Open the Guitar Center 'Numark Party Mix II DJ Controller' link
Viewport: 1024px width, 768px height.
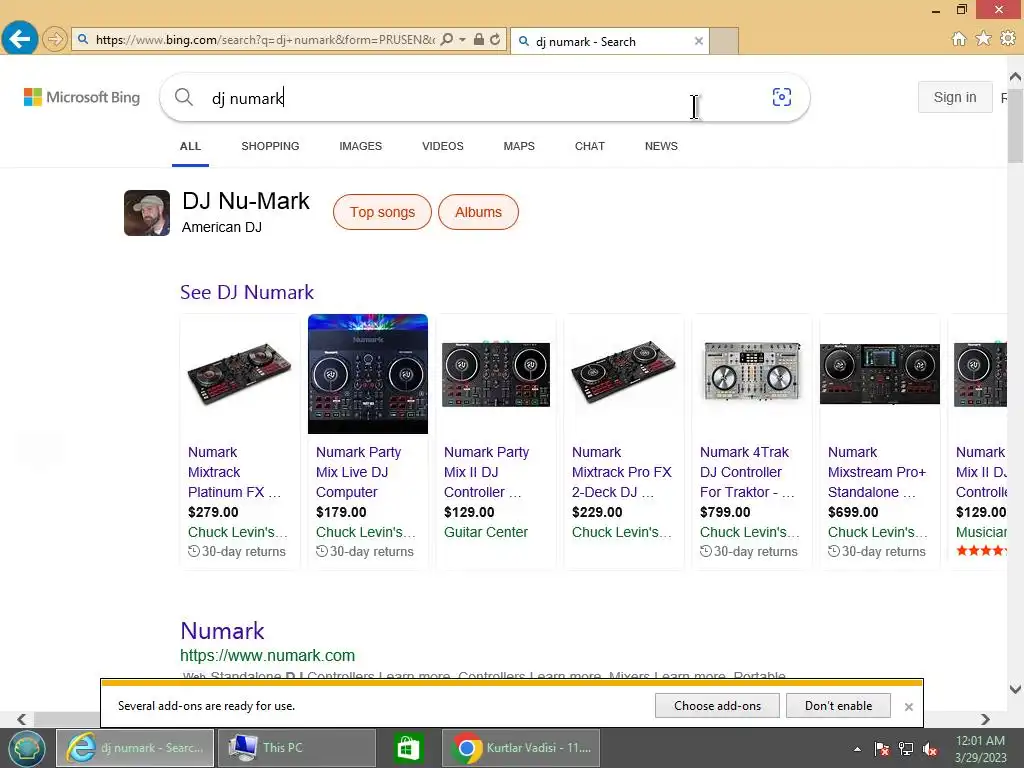487,472
